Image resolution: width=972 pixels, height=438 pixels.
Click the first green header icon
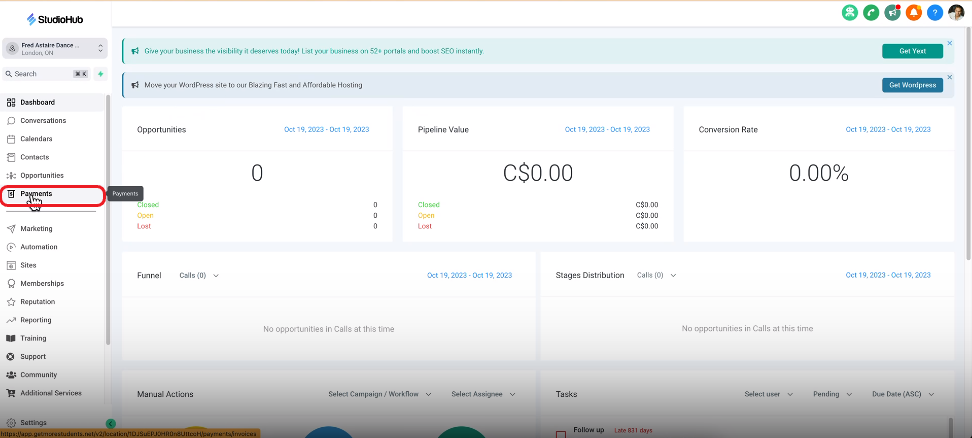[x=849, y=12]
